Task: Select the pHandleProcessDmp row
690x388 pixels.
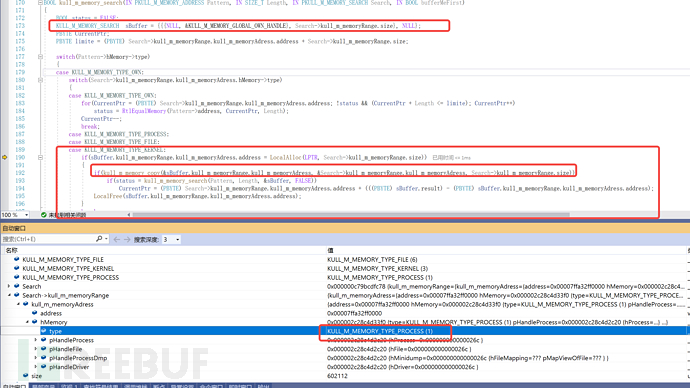Action: click(345, 358)
